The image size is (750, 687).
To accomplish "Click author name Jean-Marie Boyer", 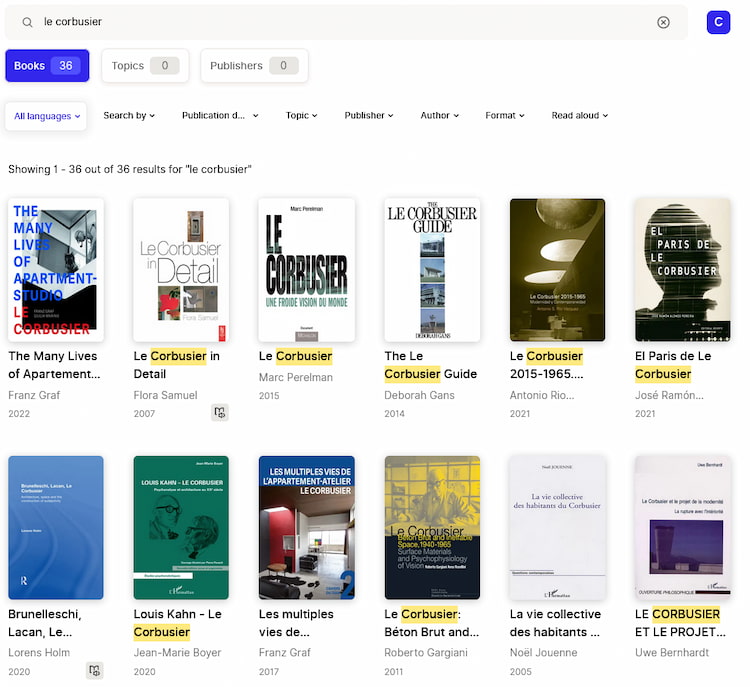I will pos(177,653).
